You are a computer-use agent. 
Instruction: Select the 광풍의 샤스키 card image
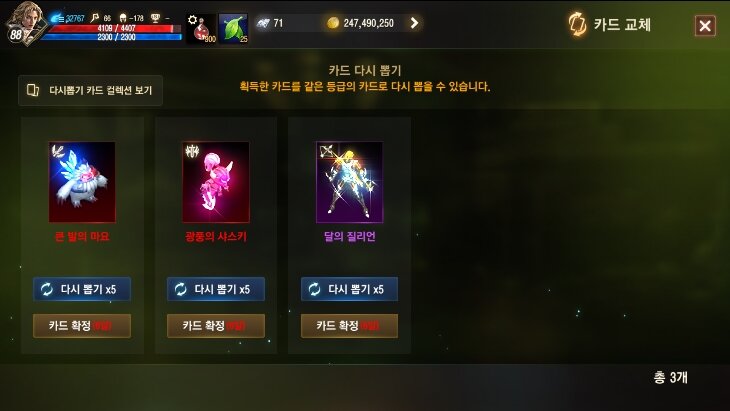click(216, 182)
